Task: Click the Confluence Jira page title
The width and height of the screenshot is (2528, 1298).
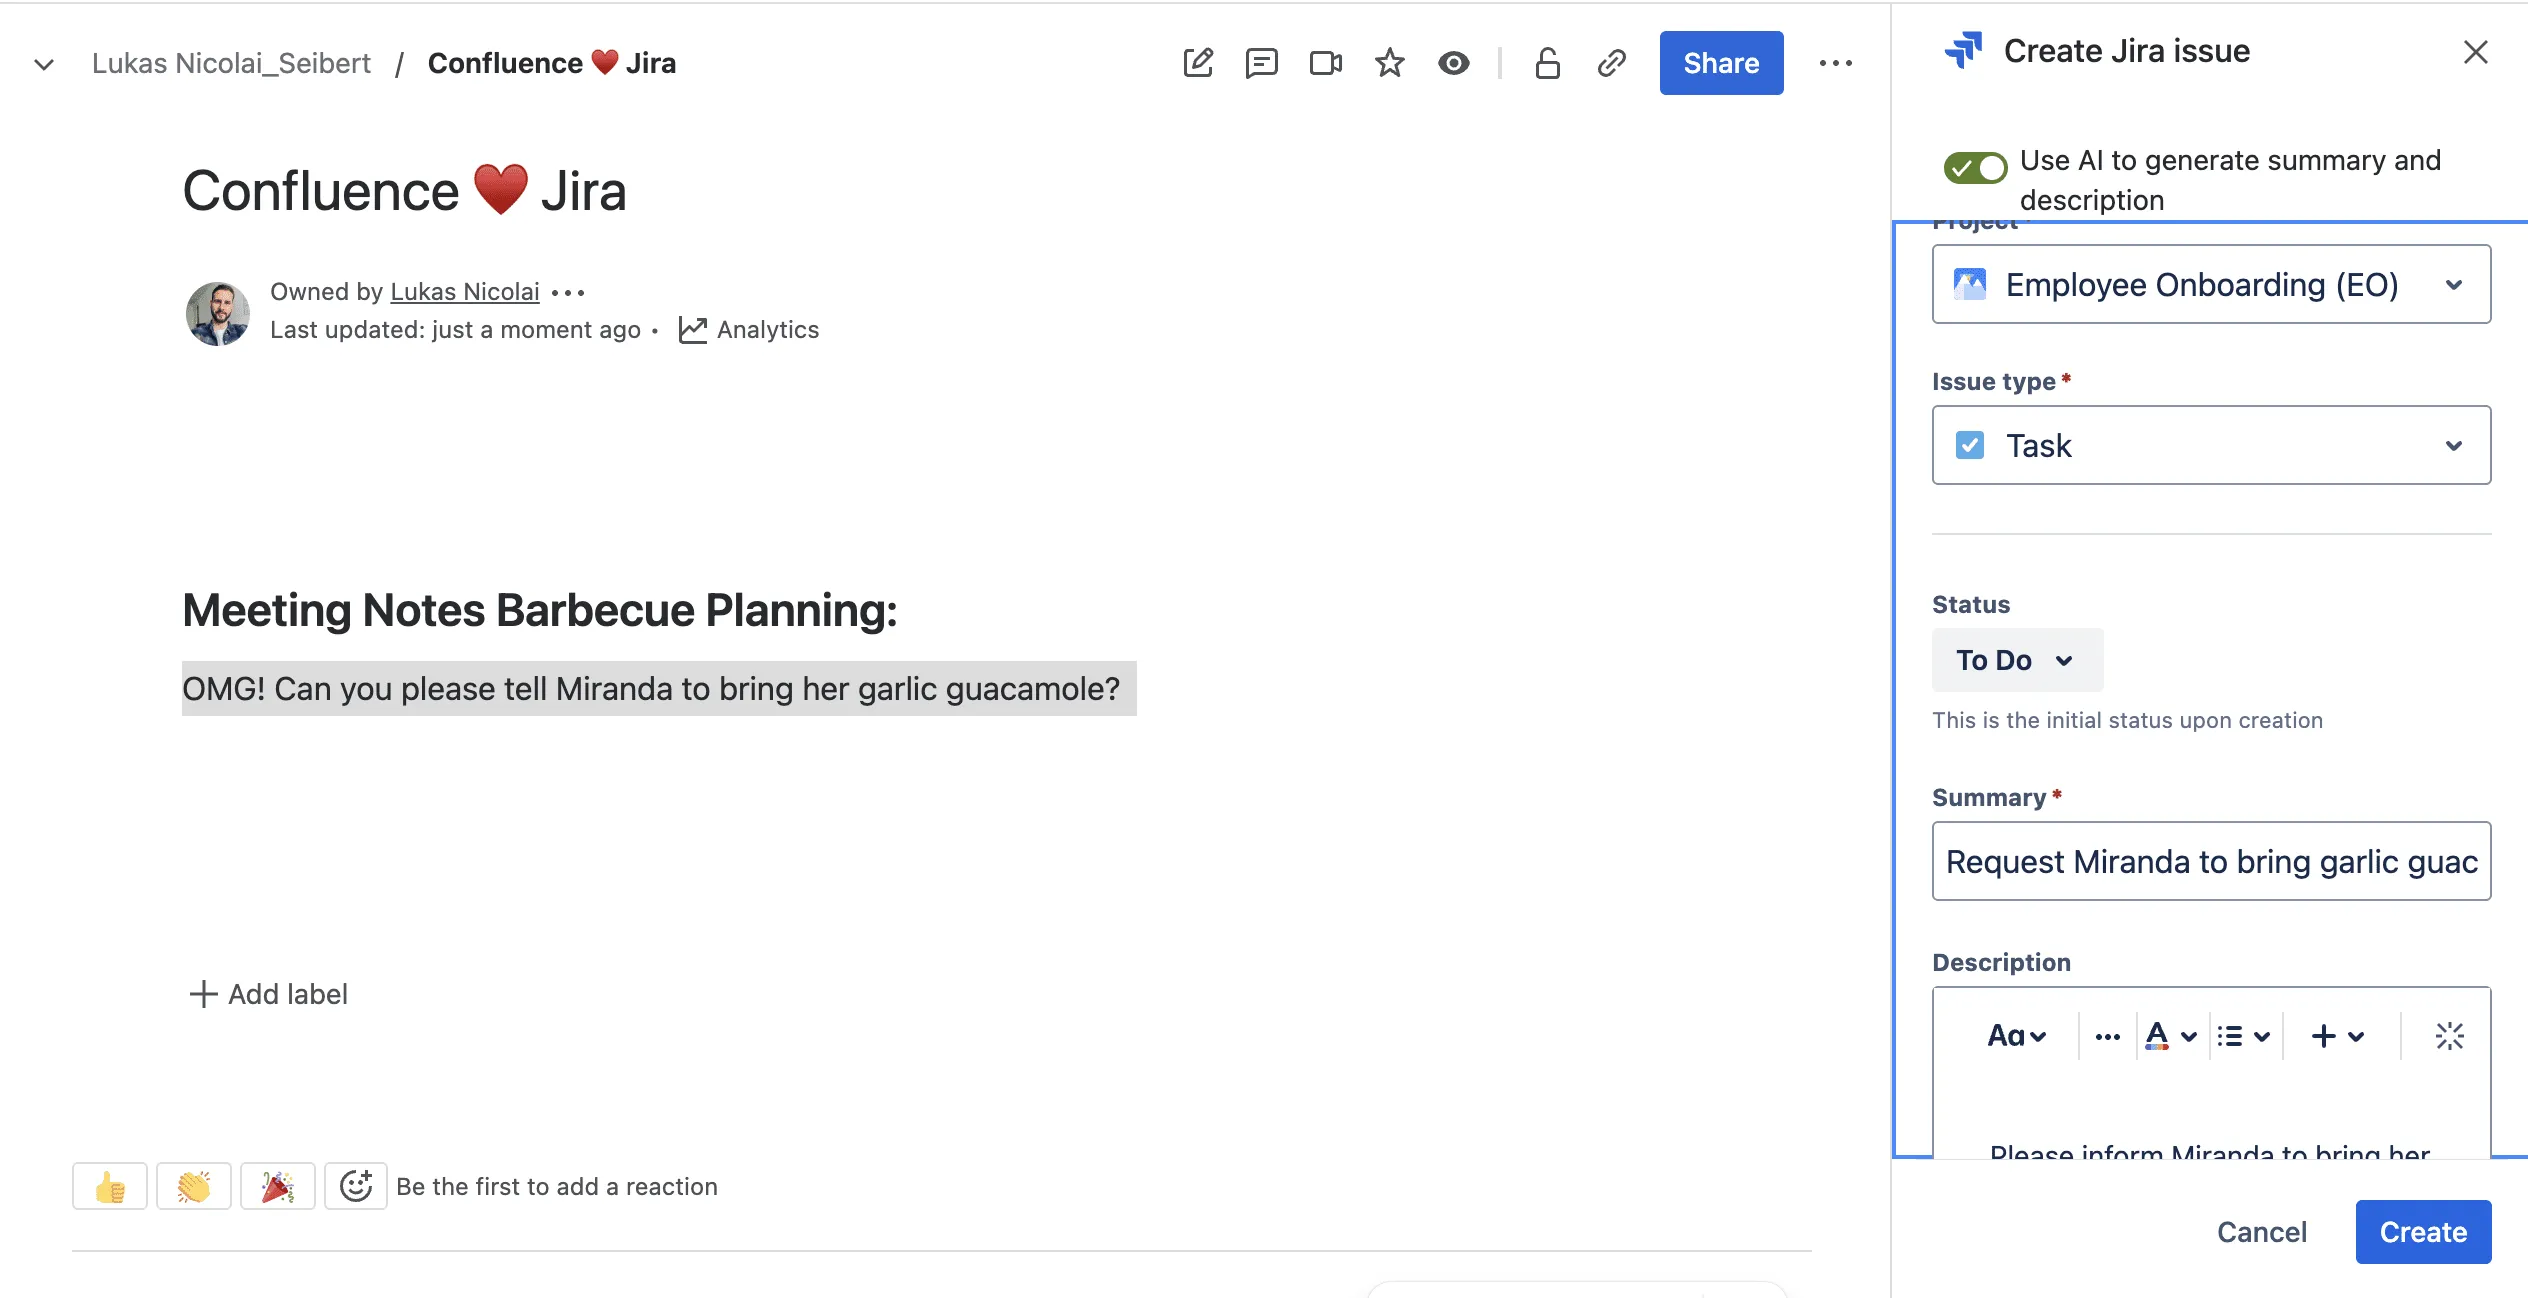Action: tap(404, 190)
